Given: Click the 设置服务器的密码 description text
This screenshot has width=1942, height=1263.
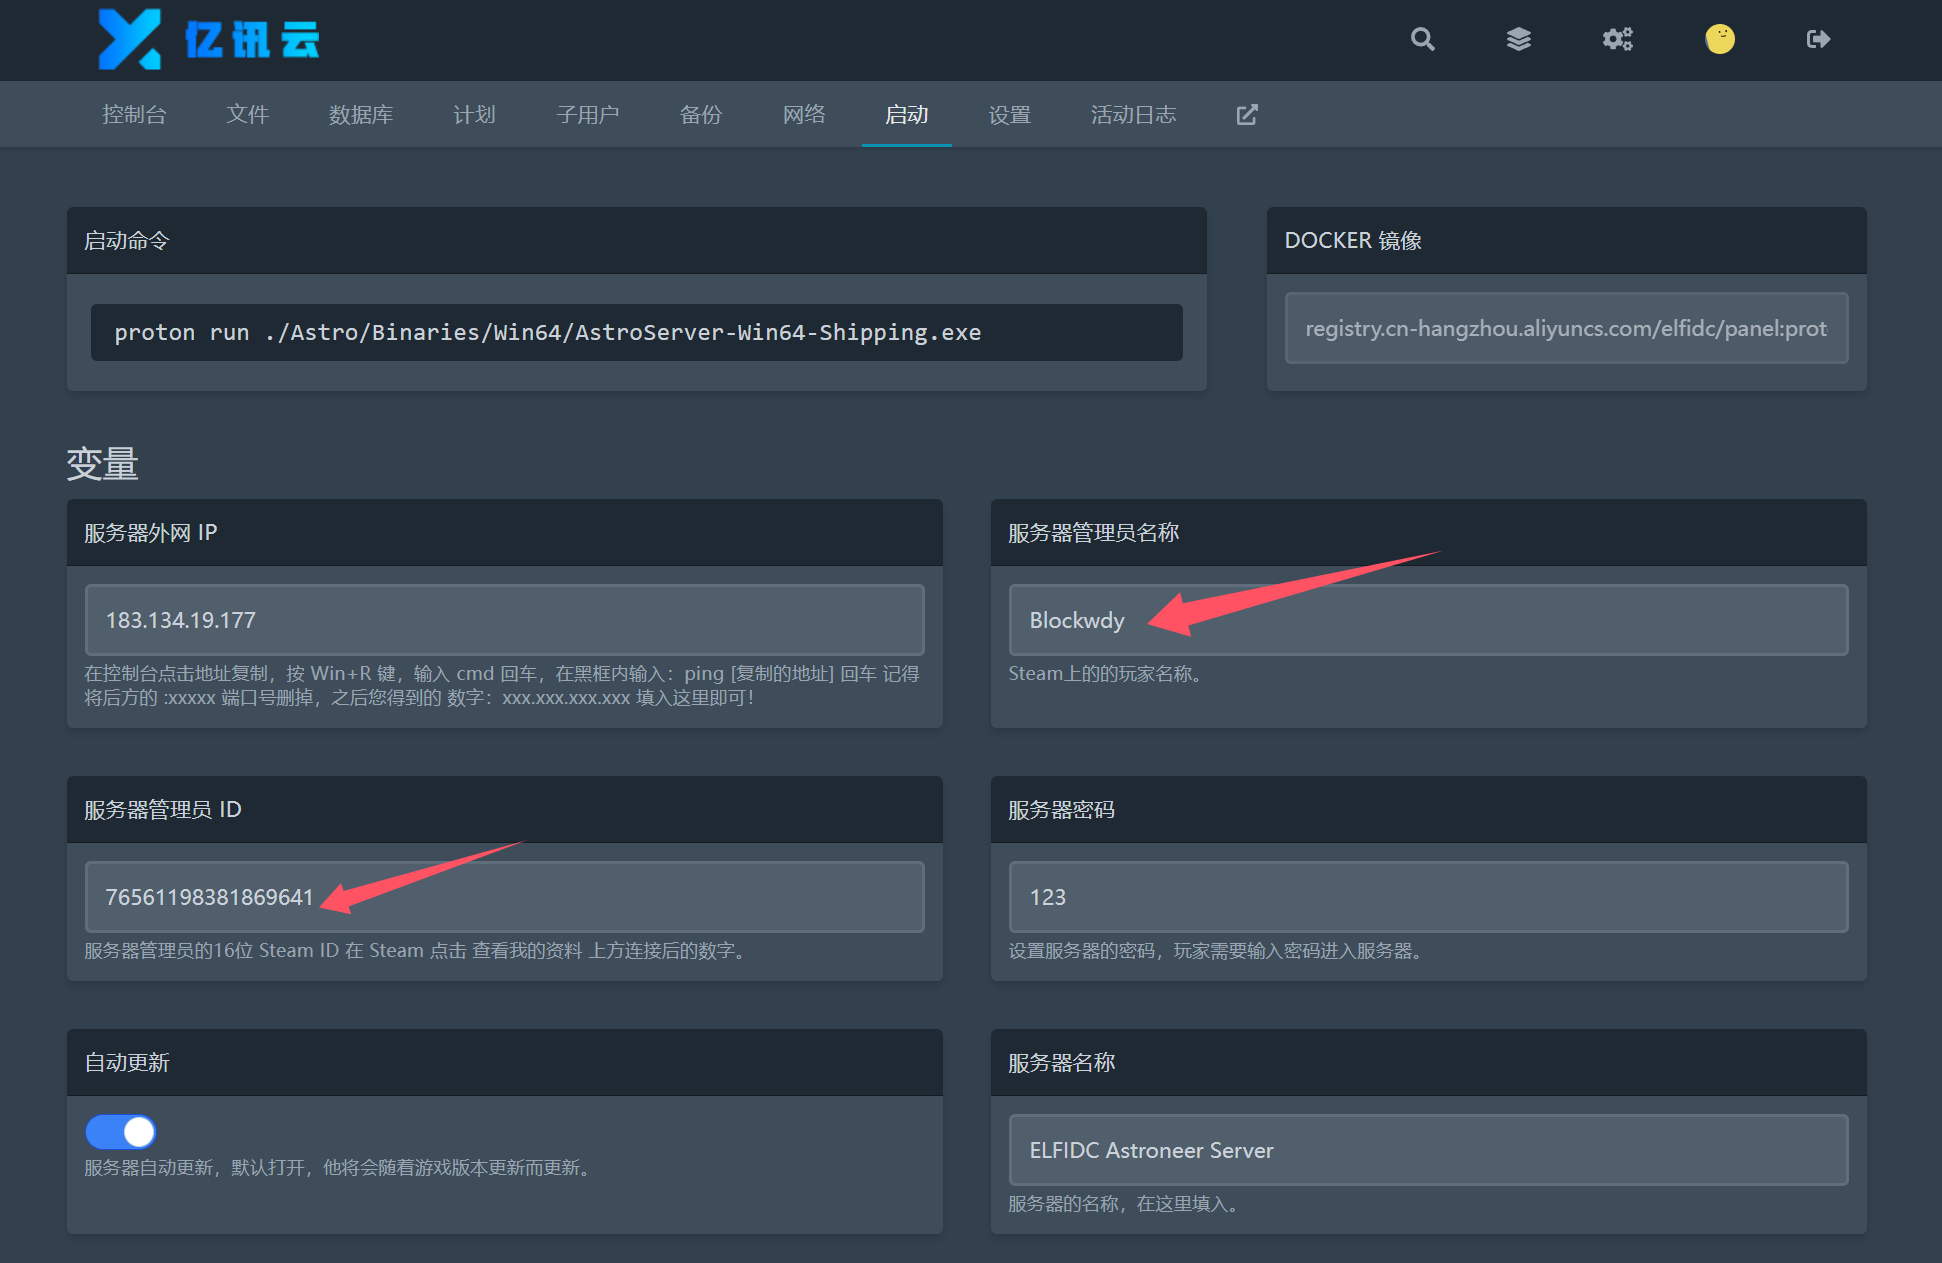Looking at the screenshot, I should pyautogui.click(x=1215, y=951).
